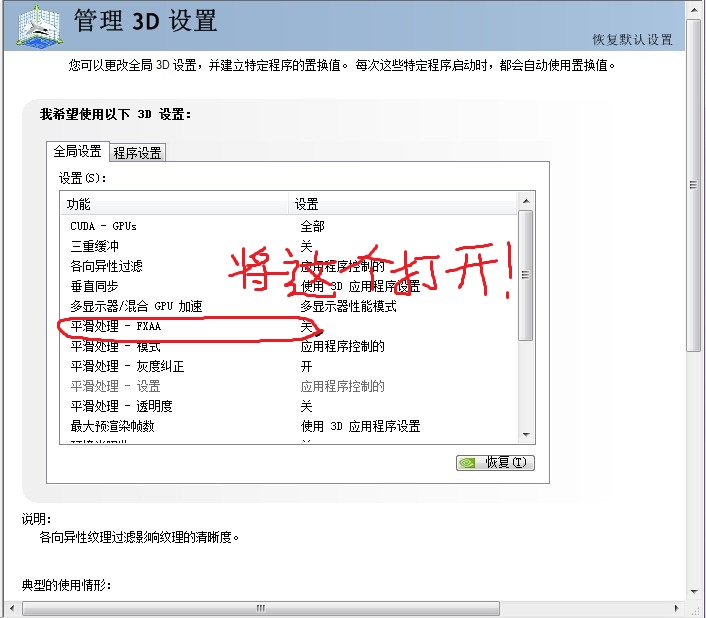Open the CUDA - GPUs value 全部
The image size is (706, 618).
pos(313,226)
